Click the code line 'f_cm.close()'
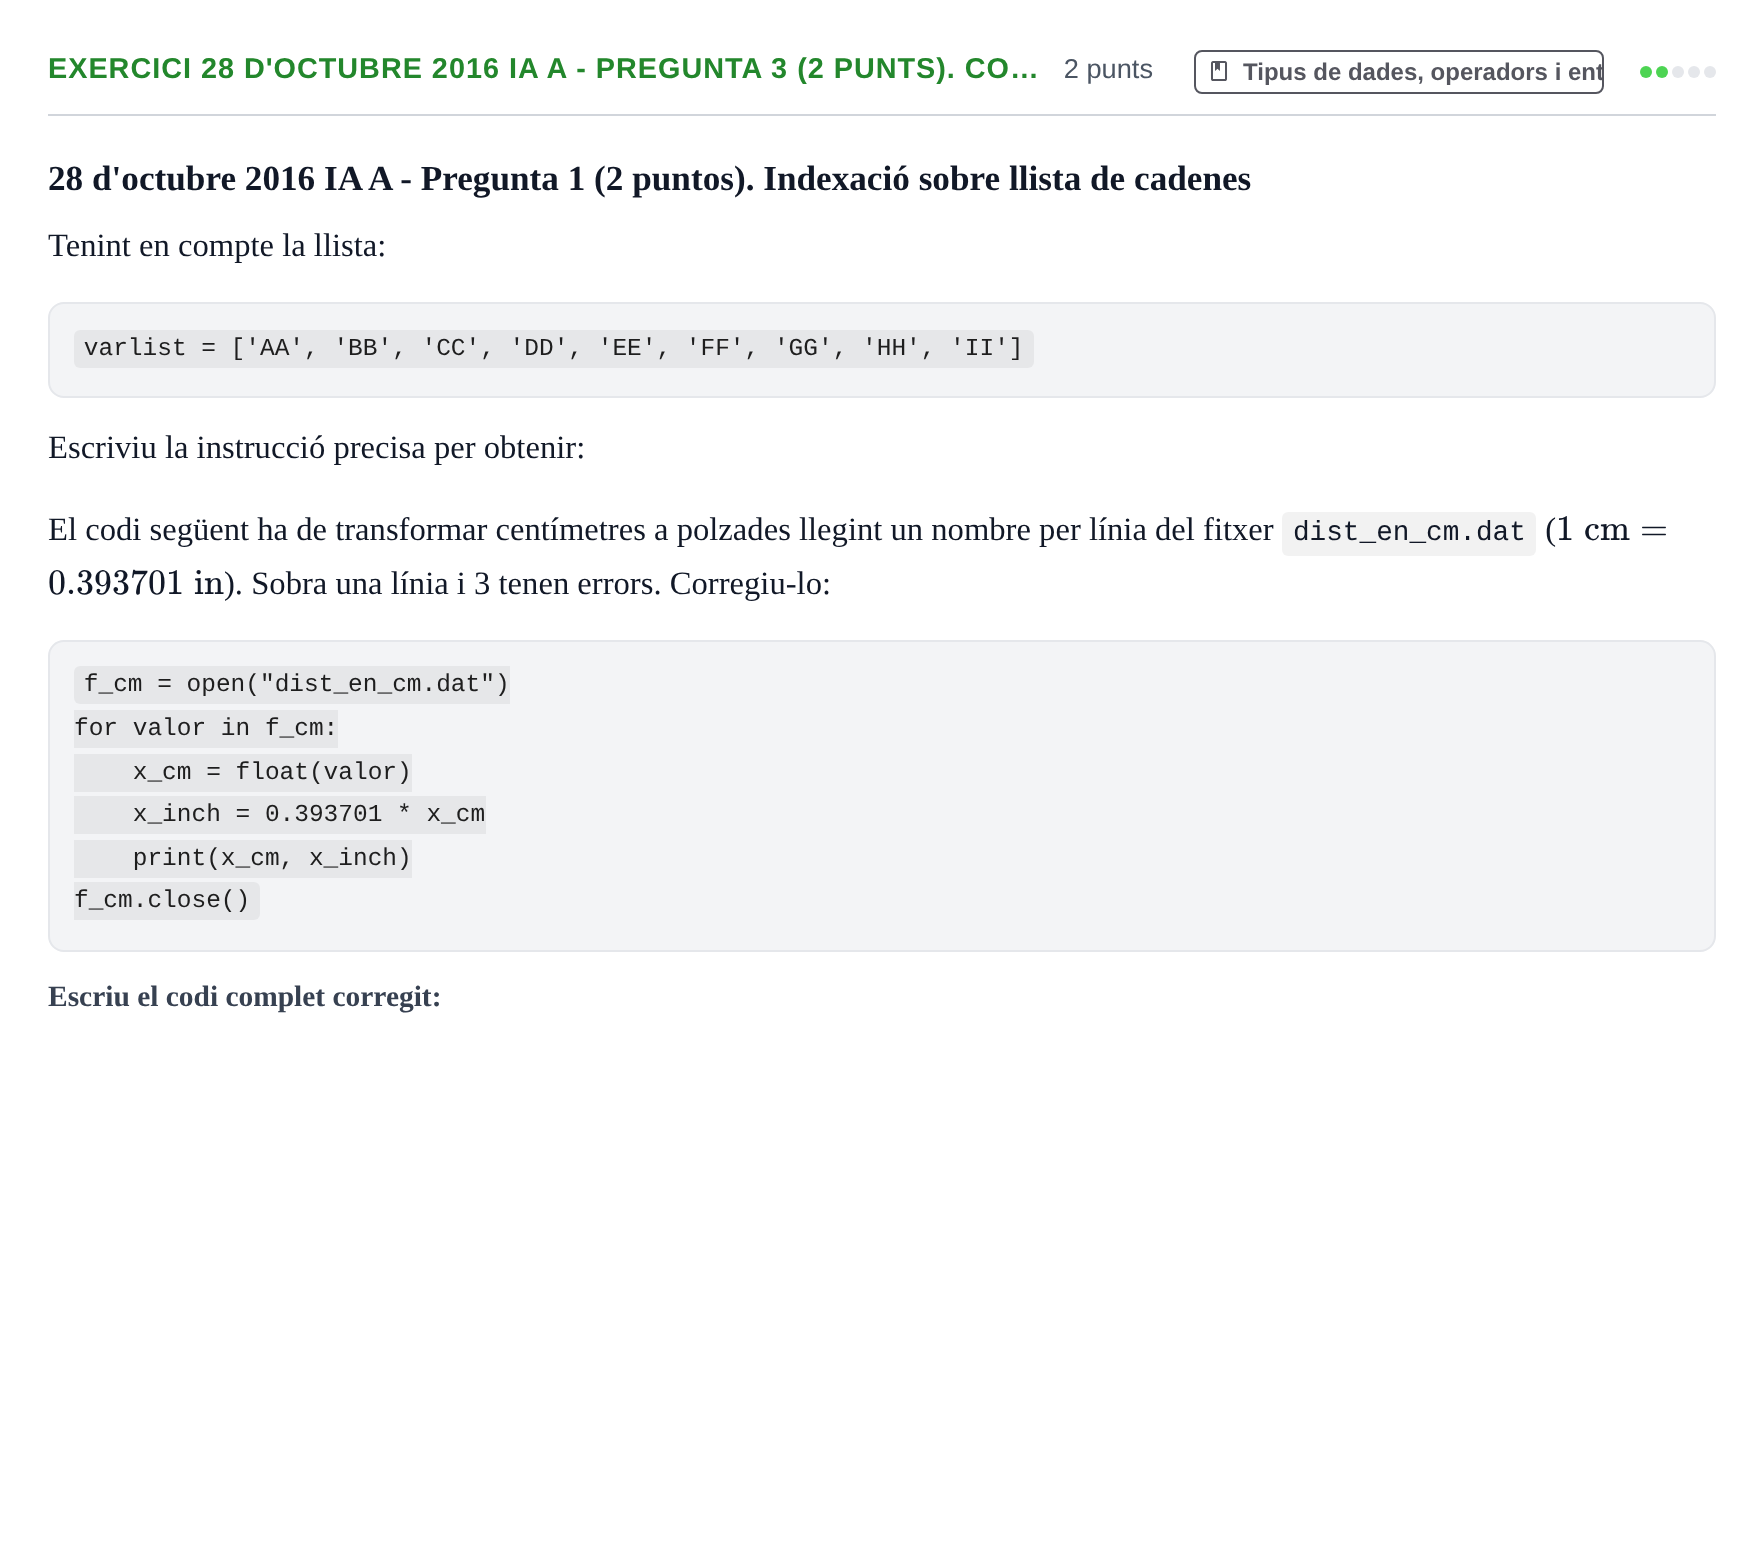This screenshot has height=1556, width=1764. 167,900
